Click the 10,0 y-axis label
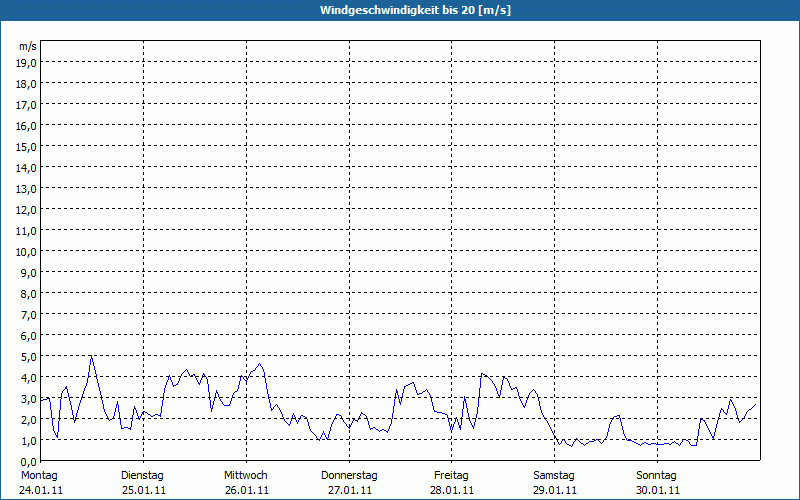This screenshot has width=800, height=500. click(26, 252)
